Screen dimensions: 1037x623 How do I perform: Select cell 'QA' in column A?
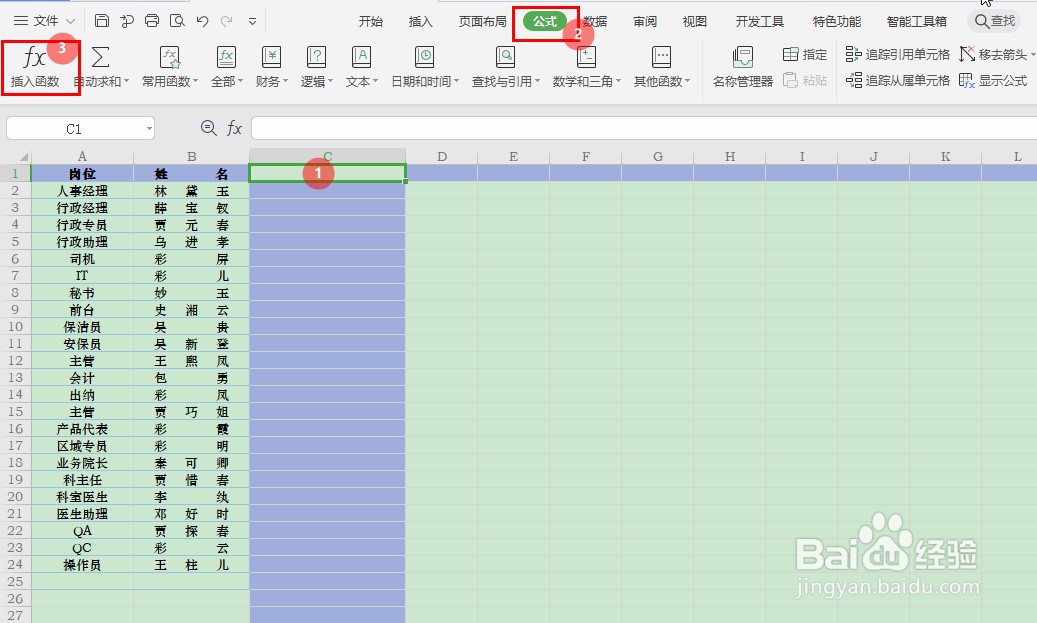coord(82,531)
